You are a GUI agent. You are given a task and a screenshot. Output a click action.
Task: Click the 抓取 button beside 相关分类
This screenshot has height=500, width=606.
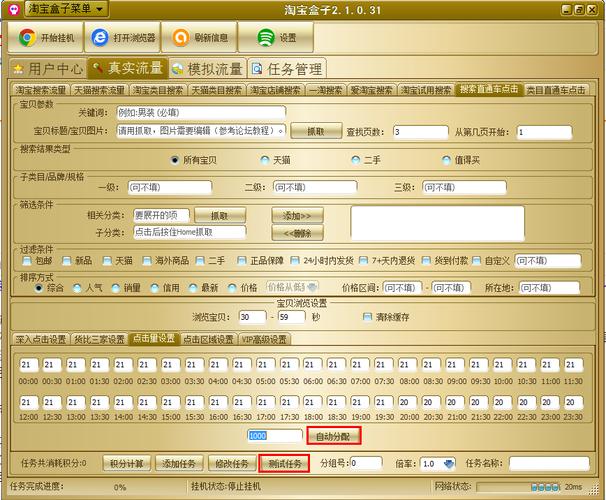coord(220,215)
